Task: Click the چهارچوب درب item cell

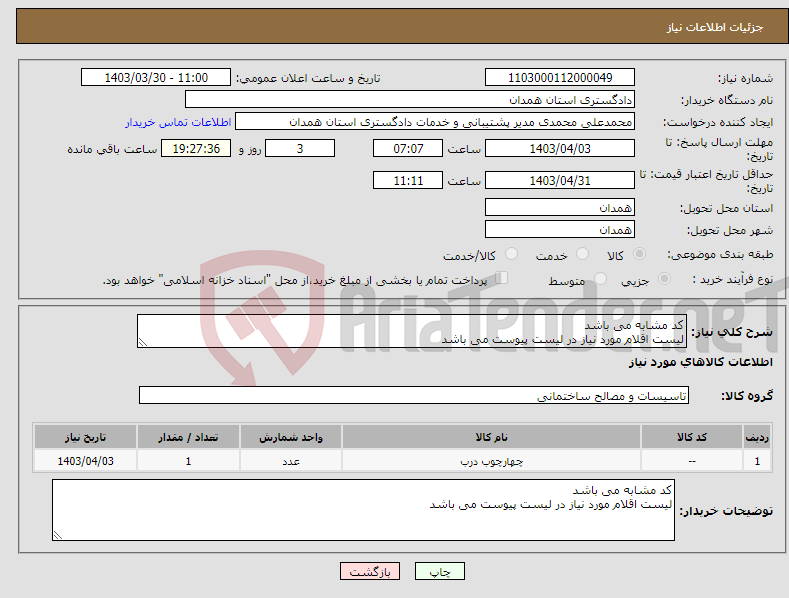Action: point(491,461)
